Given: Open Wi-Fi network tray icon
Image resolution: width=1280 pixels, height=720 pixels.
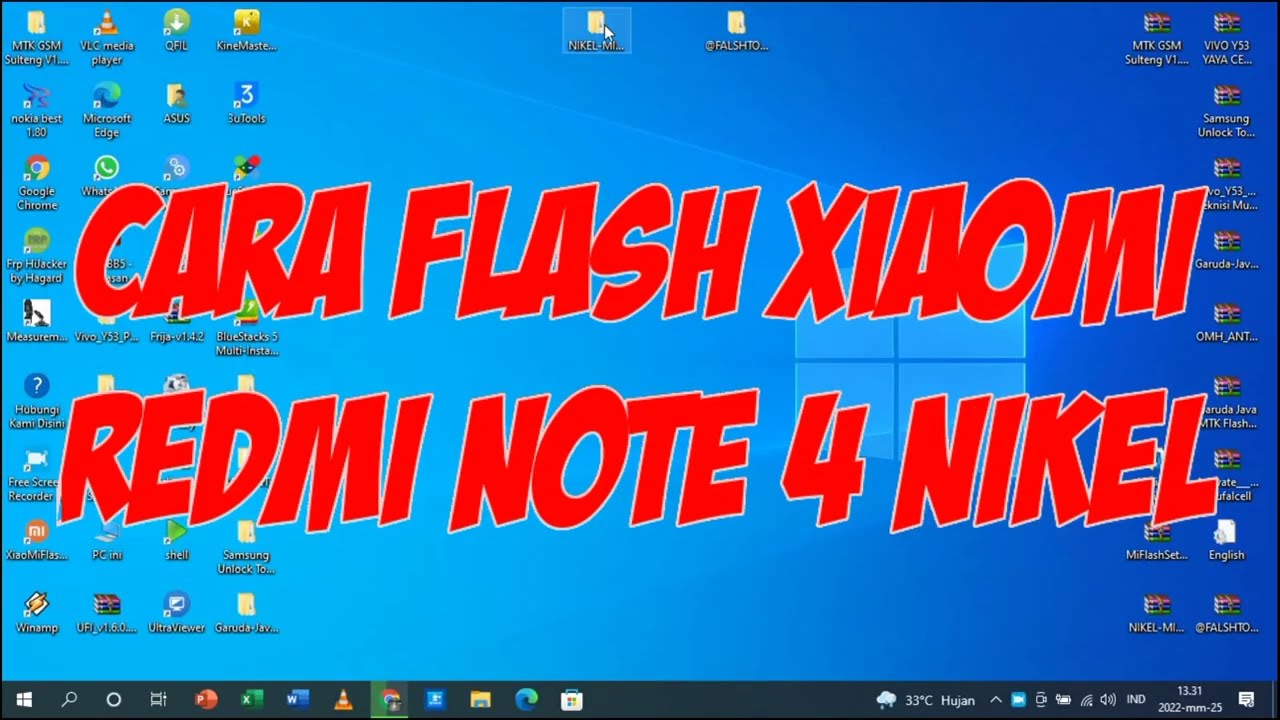Looking at the screenshot, I should [1086, 700].
